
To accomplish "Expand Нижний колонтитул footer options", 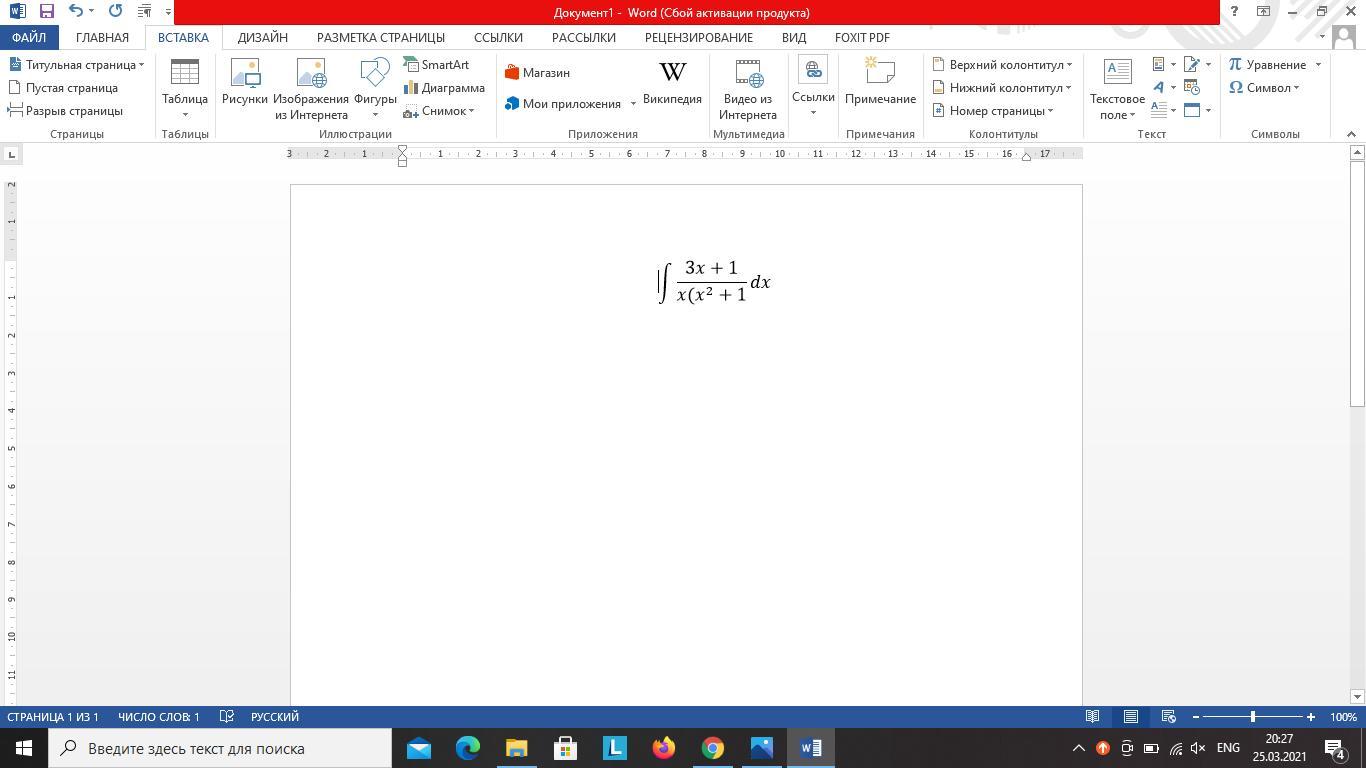I will point(1002,87).
